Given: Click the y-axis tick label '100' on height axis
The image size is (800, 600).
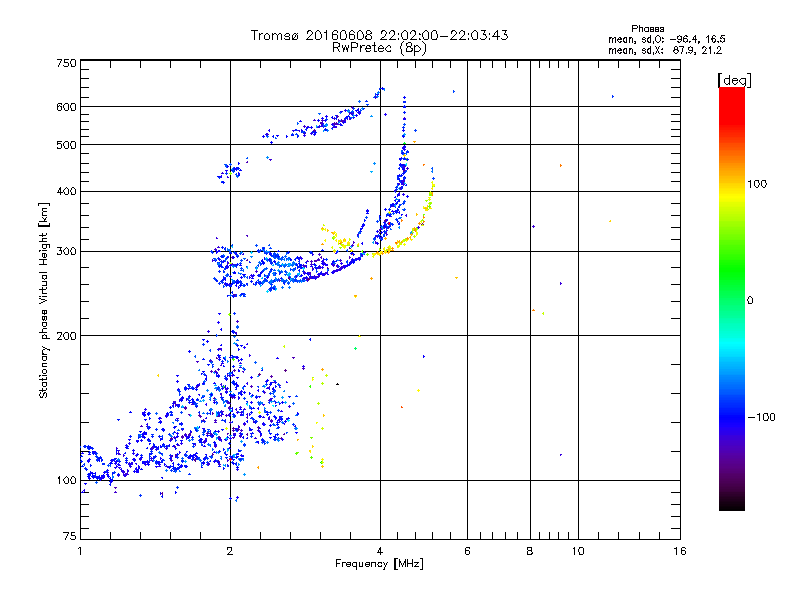Looking at the screenshot, I should pyautogui.click(x=66, y=481).
